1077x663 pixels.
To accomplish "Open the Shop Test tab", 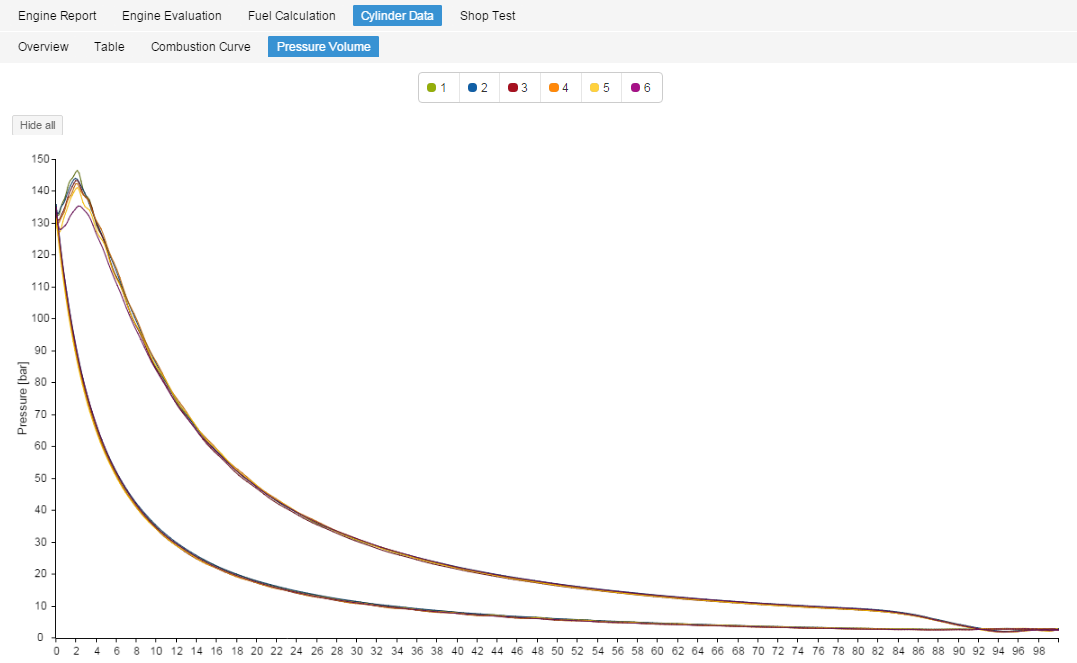I will 487,15.
